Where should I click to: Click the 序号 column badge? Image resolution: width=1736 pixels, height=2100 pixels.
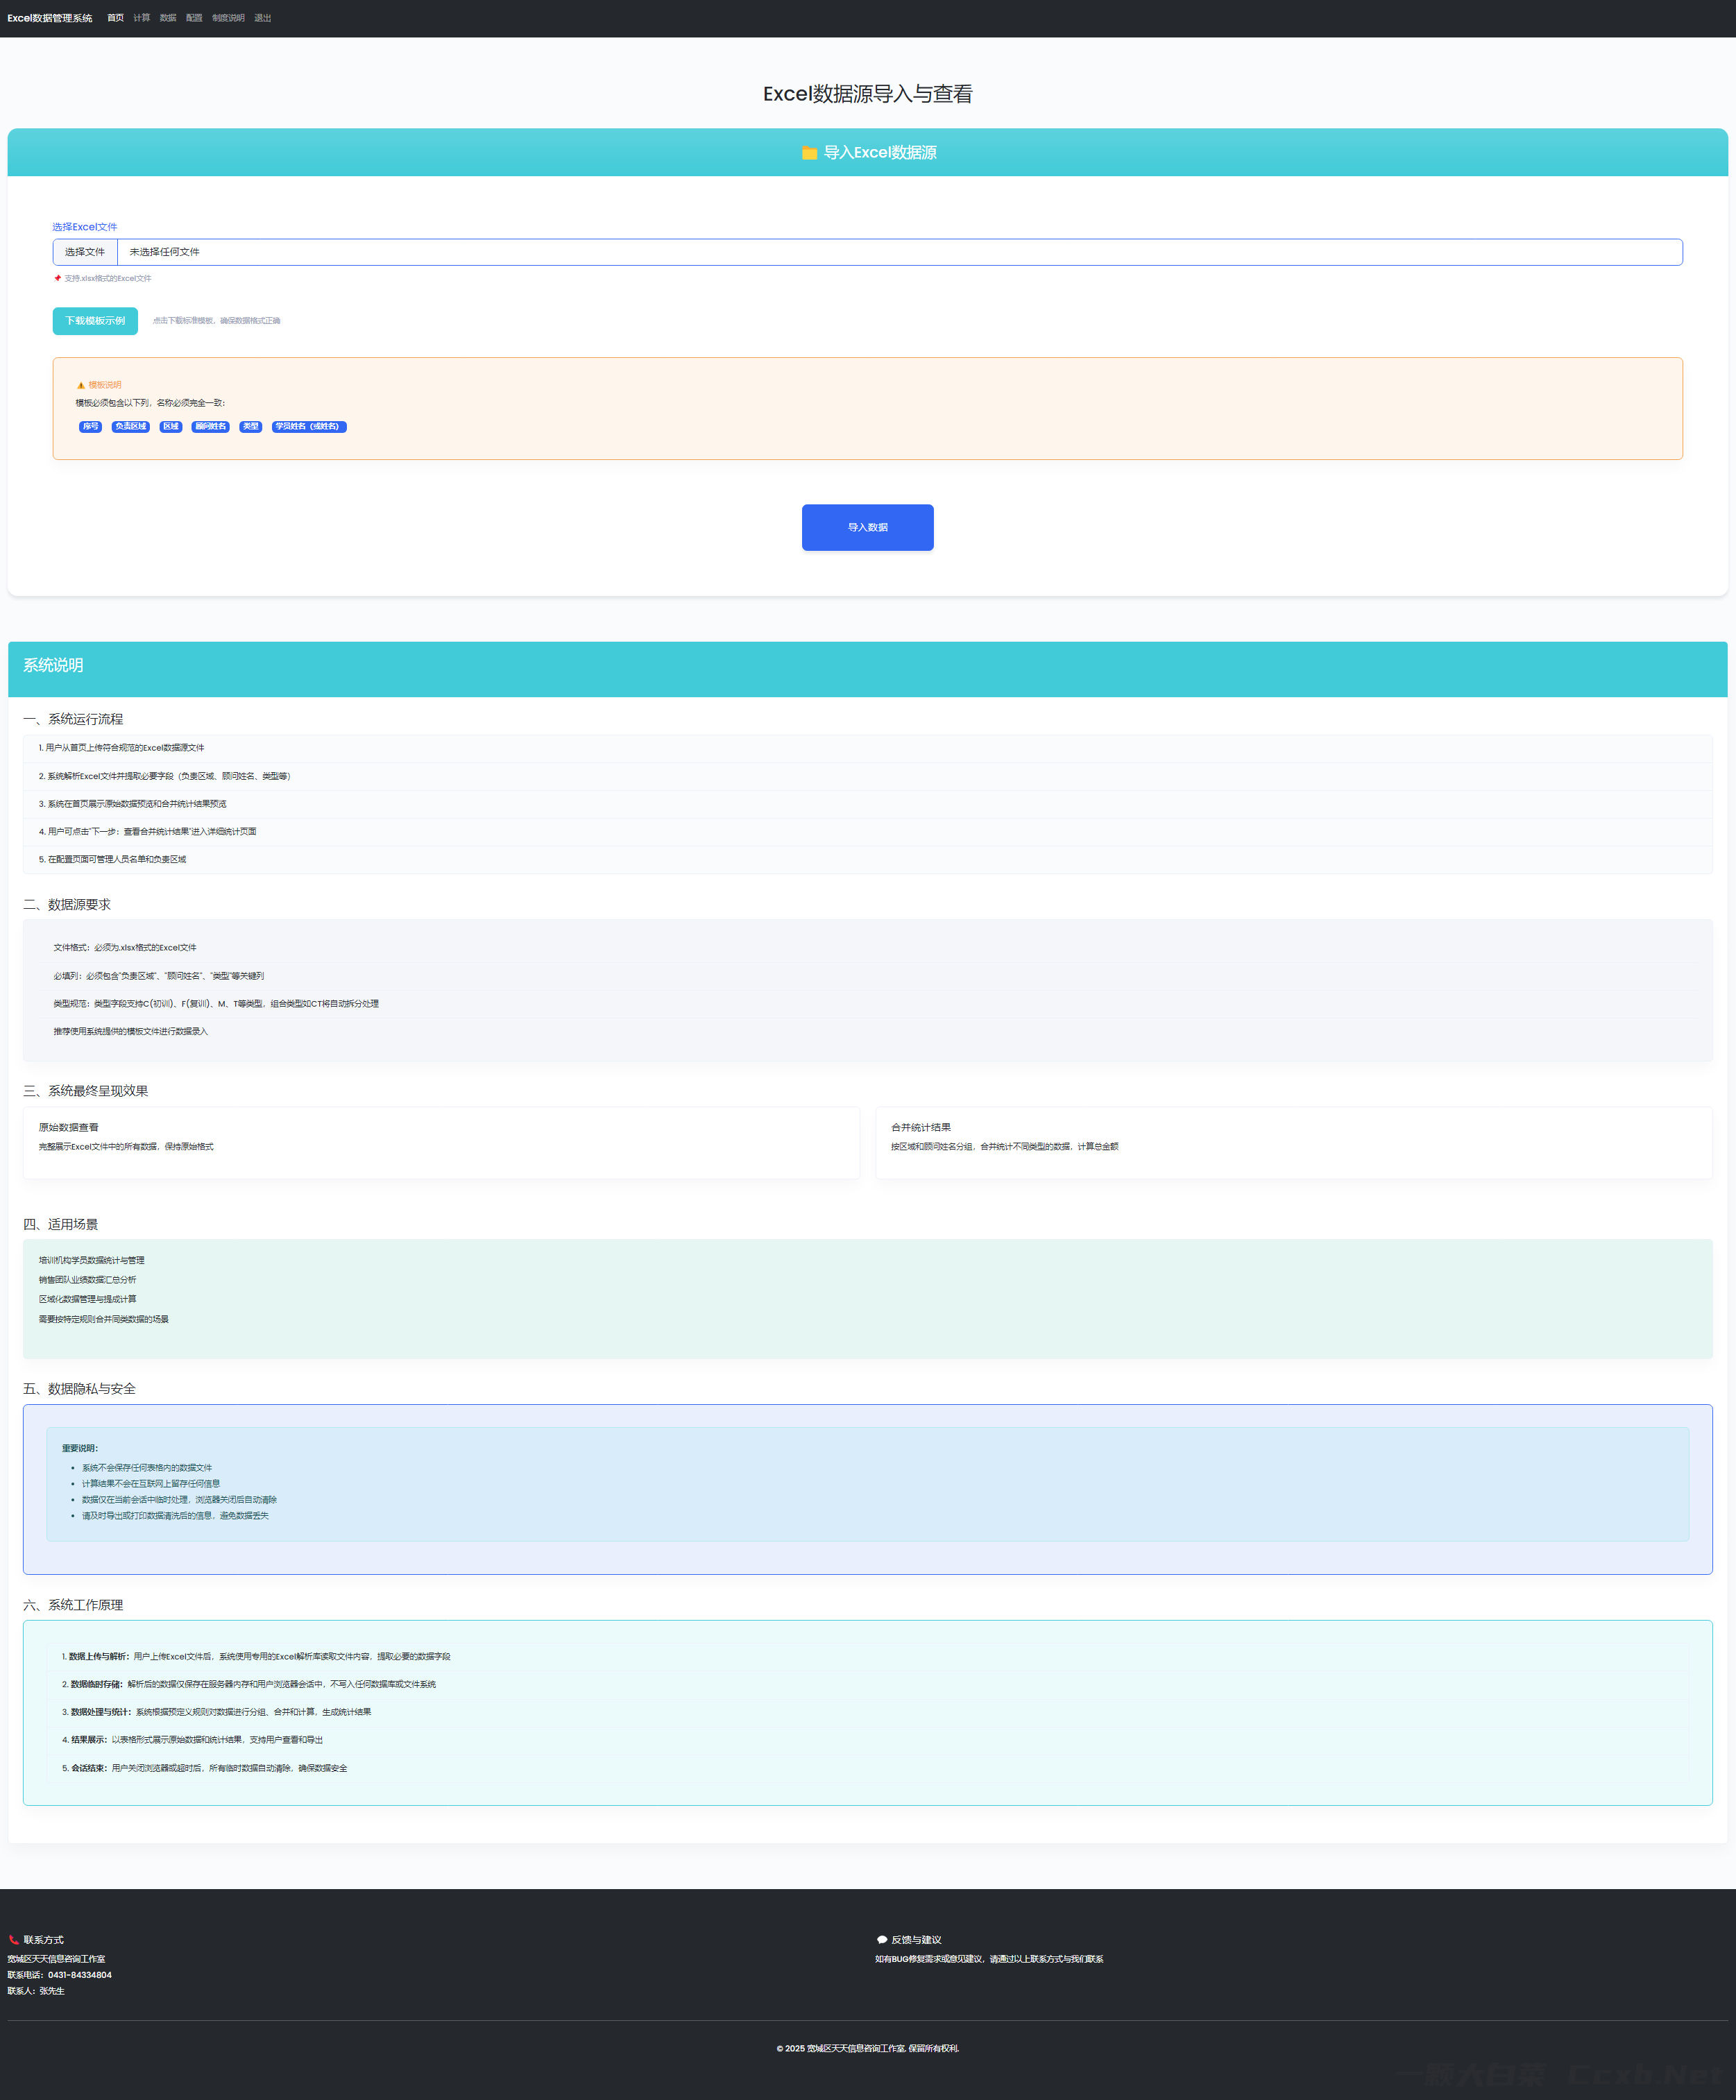[x=90, y=427]
